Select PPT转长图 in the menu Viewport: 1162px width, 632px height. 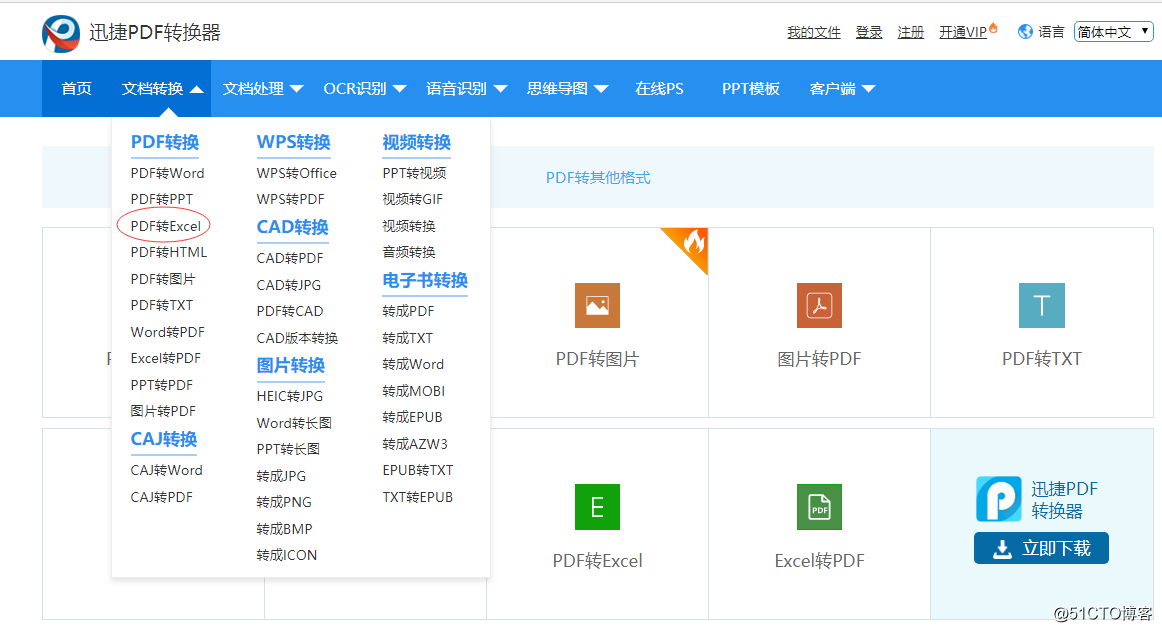tap(288, 449)
